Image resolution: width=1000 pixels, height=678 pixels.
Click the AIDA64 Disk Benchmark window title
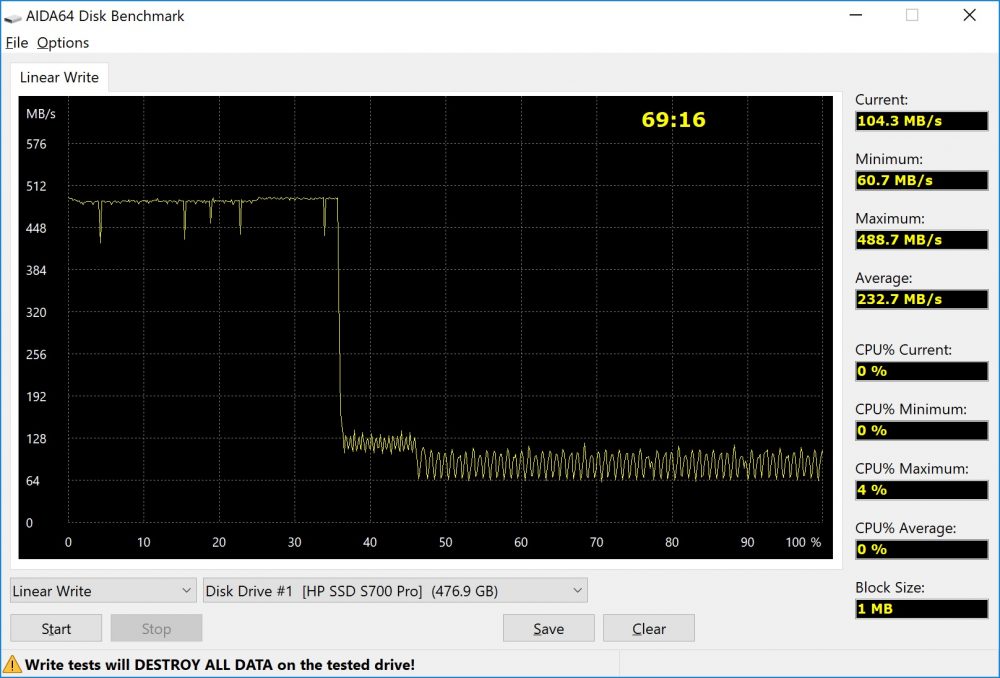point(105,16)
